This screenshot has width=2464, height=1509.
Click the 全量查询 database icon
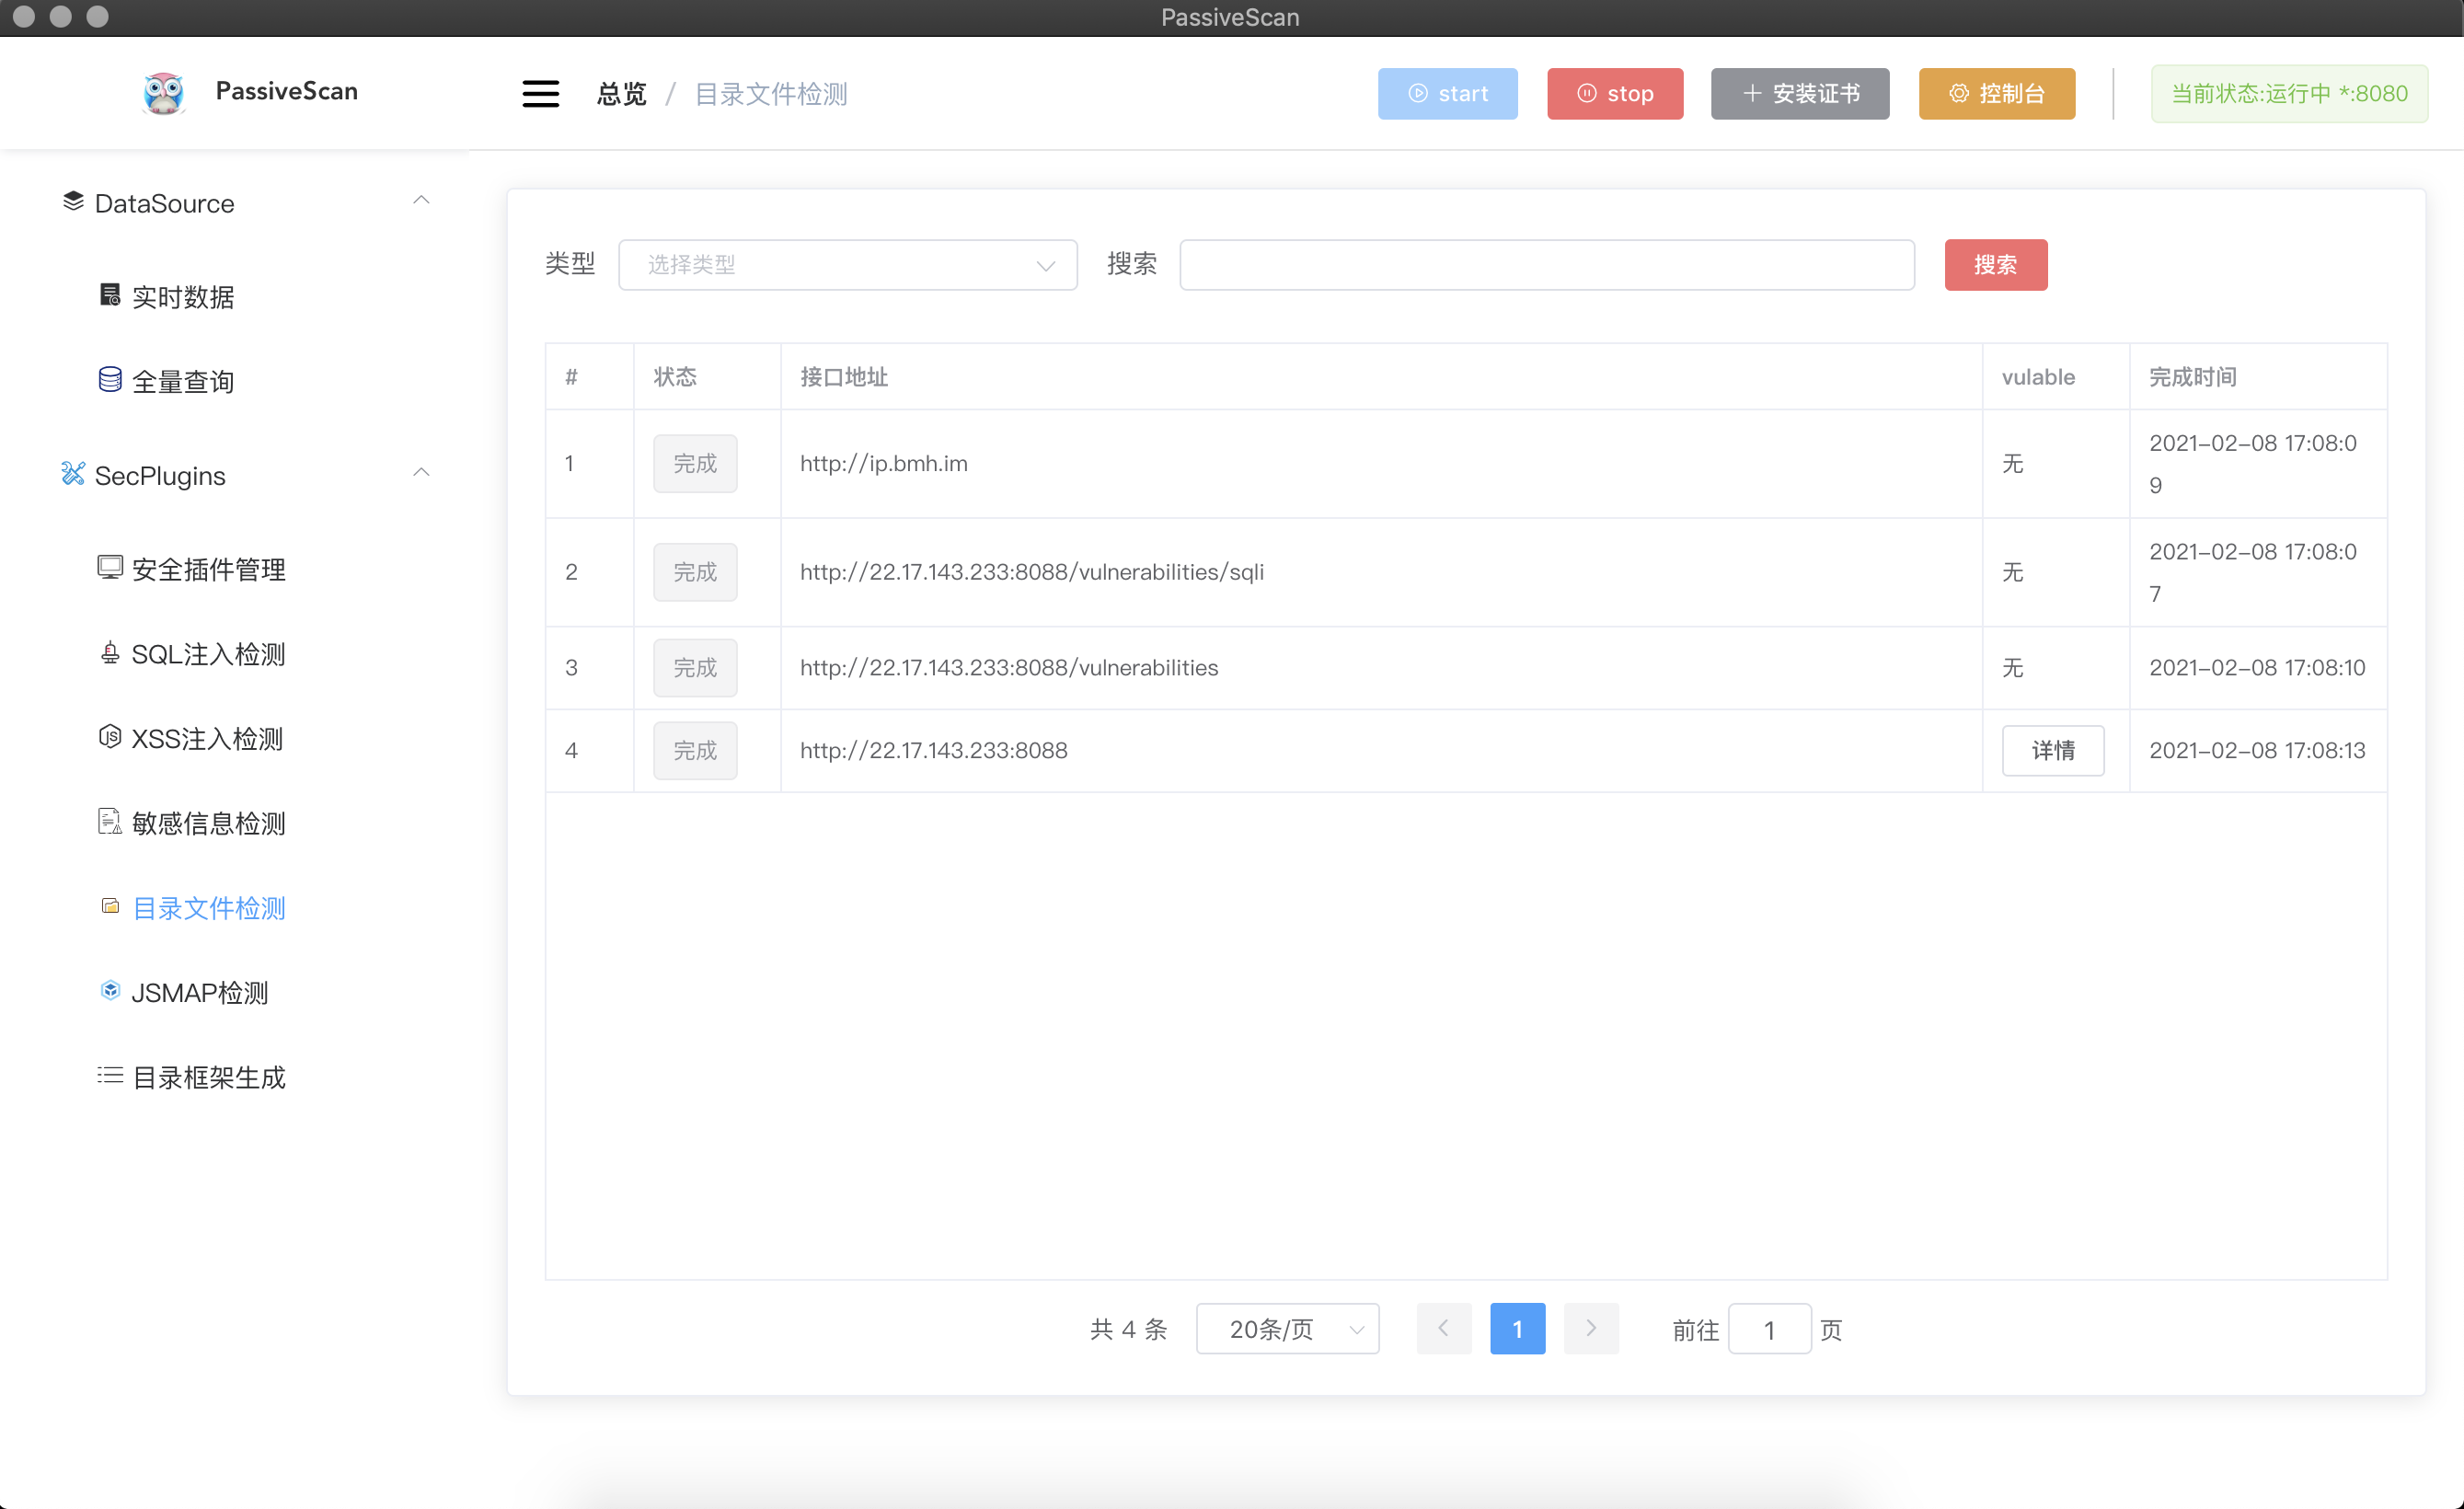point(110,379)
